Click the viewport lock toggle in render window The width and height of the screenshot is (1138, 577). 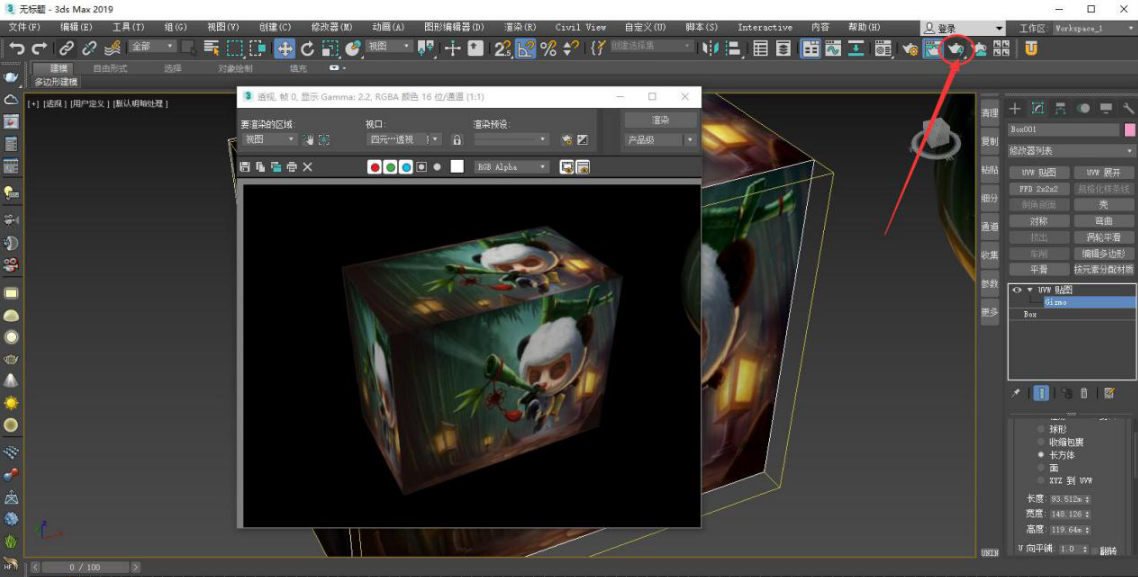coord(456,139)
